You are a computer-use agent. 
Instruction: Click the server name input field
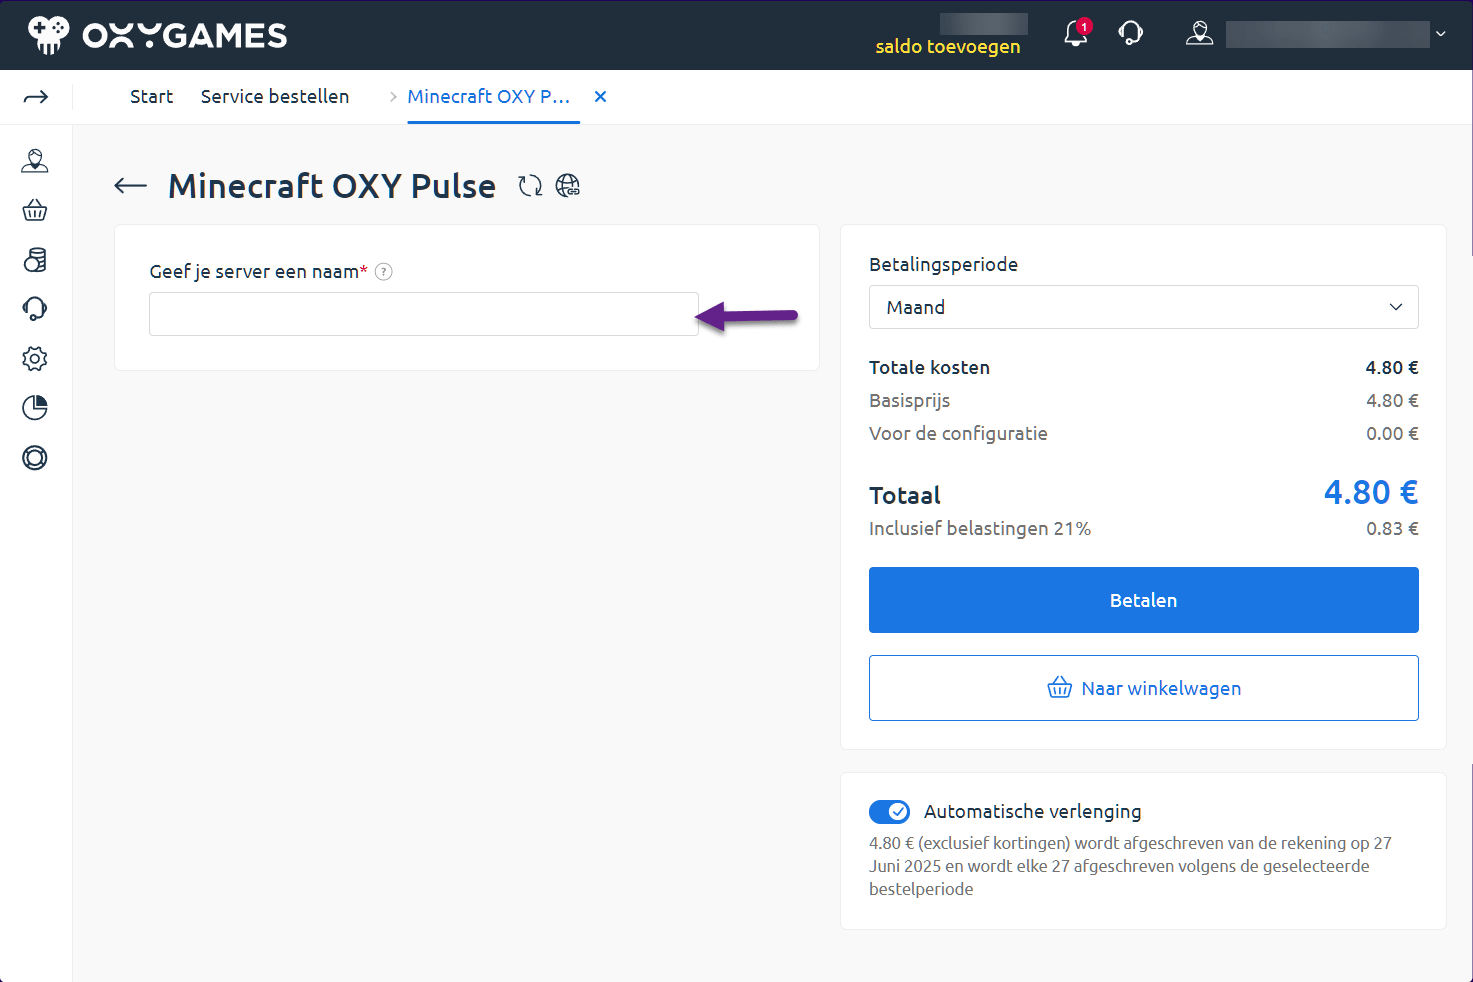pos(423,313)
